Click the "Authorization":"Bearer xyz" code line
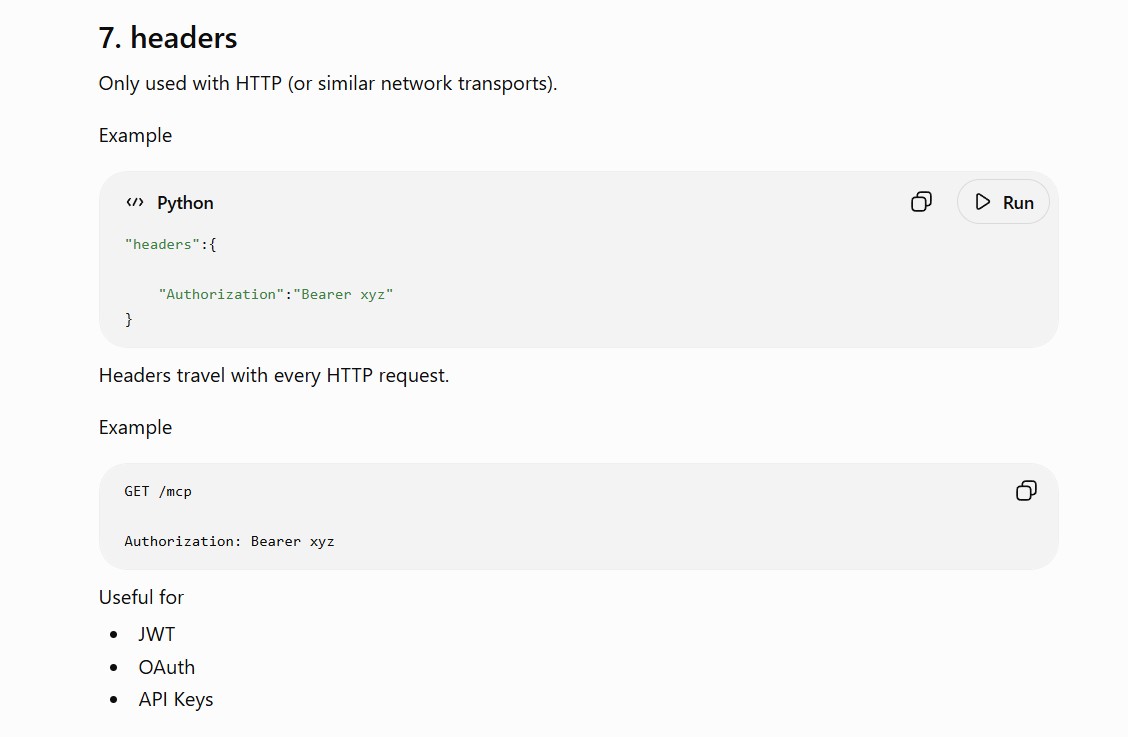Image resolution: width=1128 pixels, height=737 pixels. coord(276,294)
